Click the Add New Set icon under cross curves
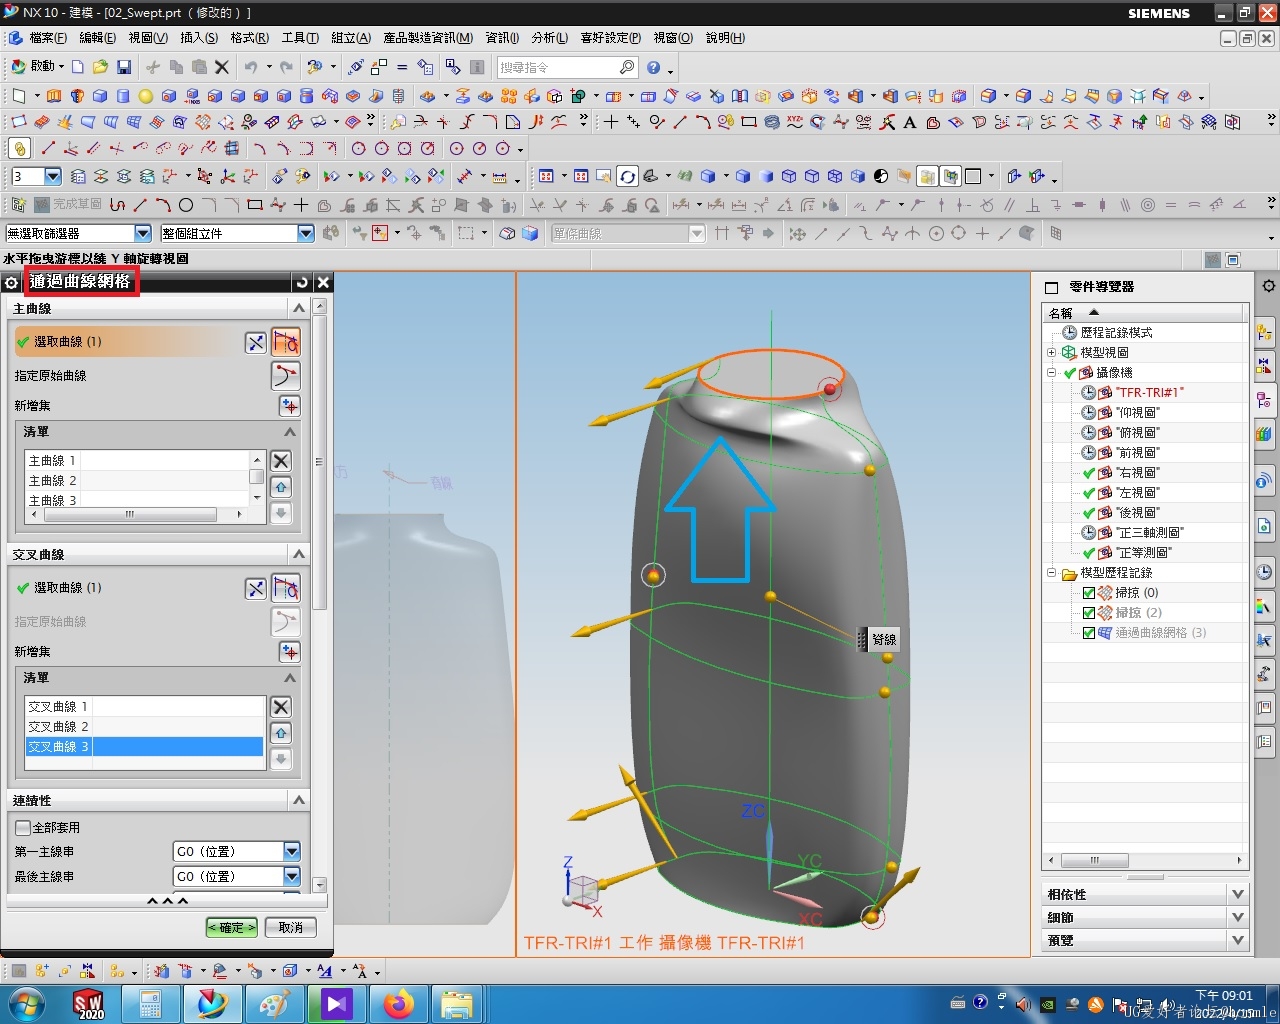This screenshot has width=1280, height=1024. (x=289, y=651)
